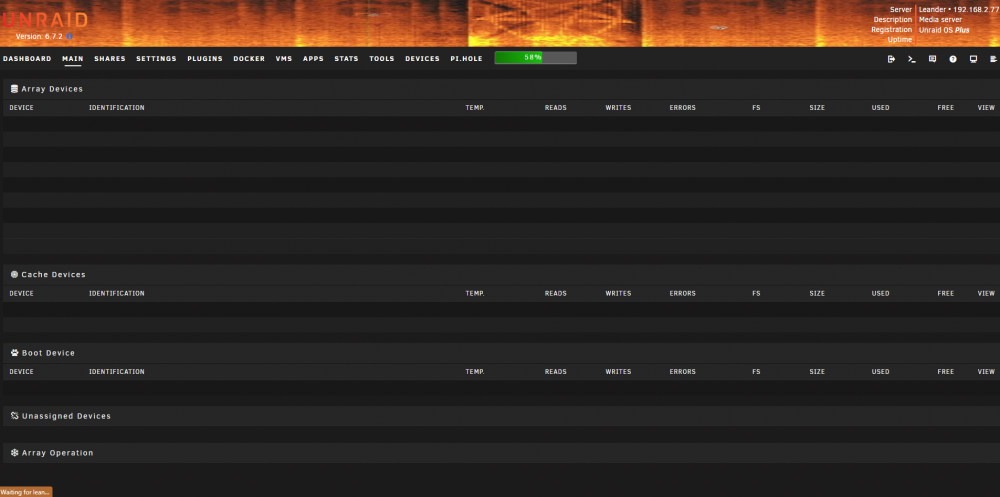This screenshot has height=497, width=1000.
Task: Select the Main tab
Action: pyautogui.click(x=73, y=59)
